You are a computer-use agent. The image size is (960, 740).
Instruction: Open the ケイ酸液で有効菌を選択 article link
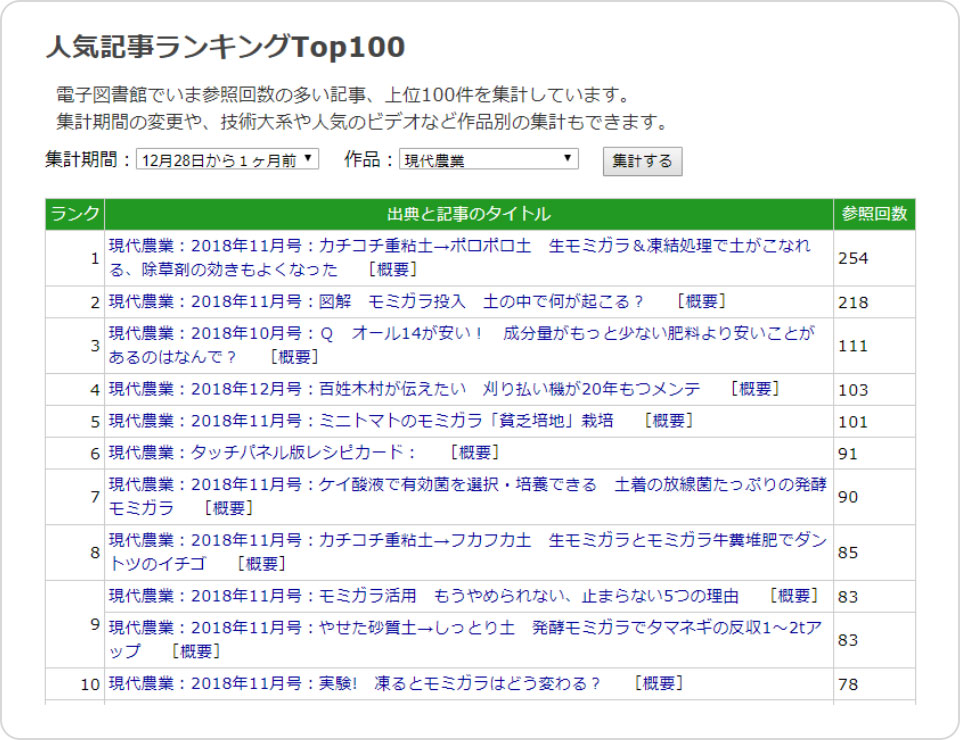pos(468,496)
